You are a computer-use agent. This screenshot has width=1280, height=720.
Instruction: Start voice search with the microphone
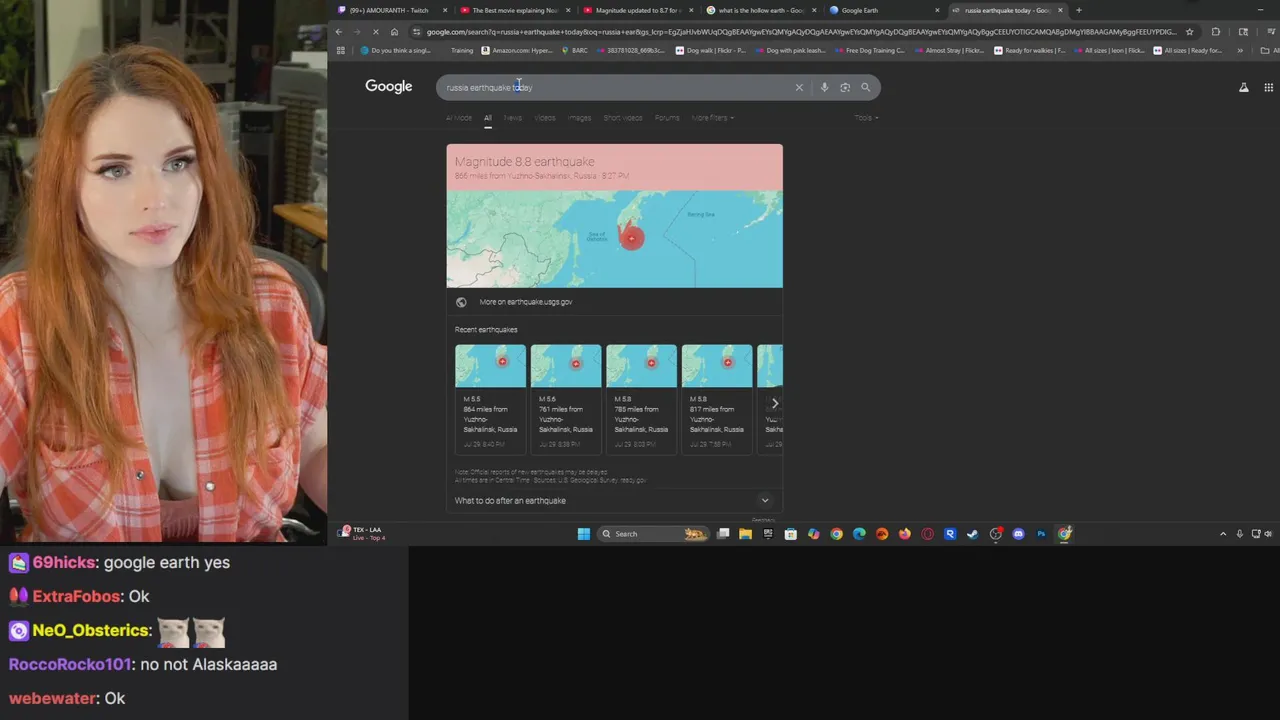click(824, 88)
